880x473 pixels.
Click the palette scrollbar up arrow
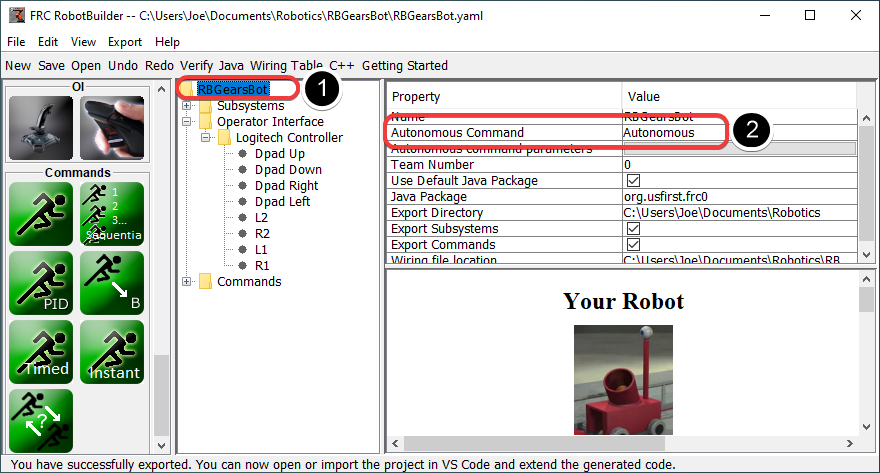[161, 89]
